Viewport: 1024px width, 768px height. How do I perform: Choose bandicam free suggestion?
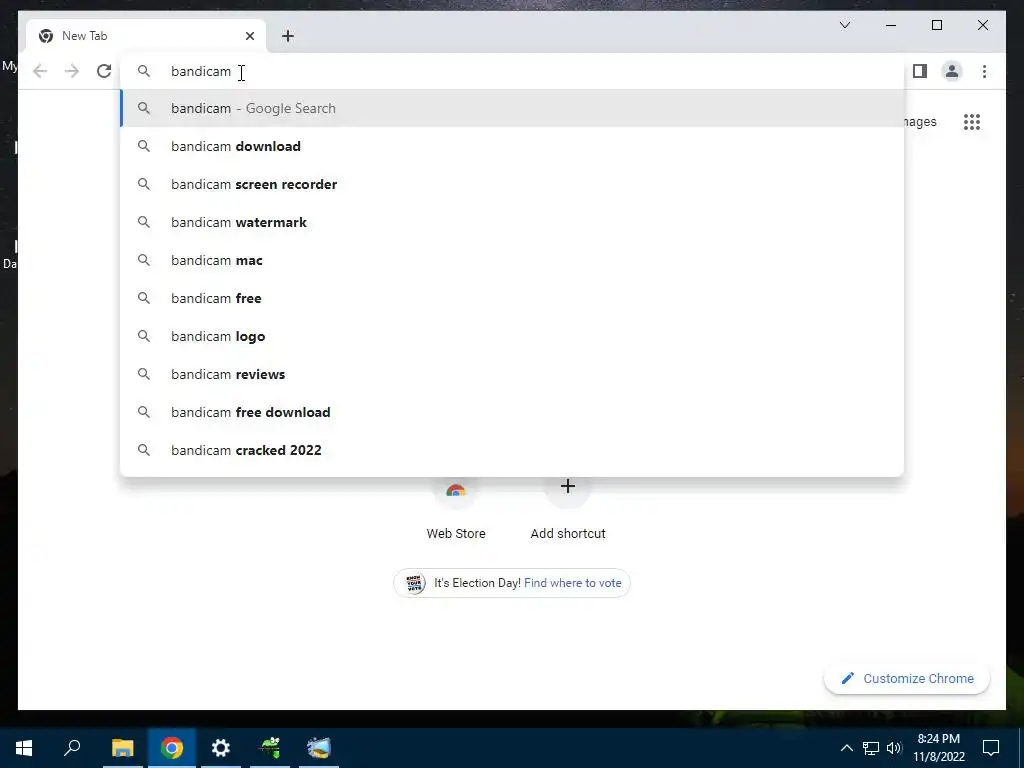[512, 298]
